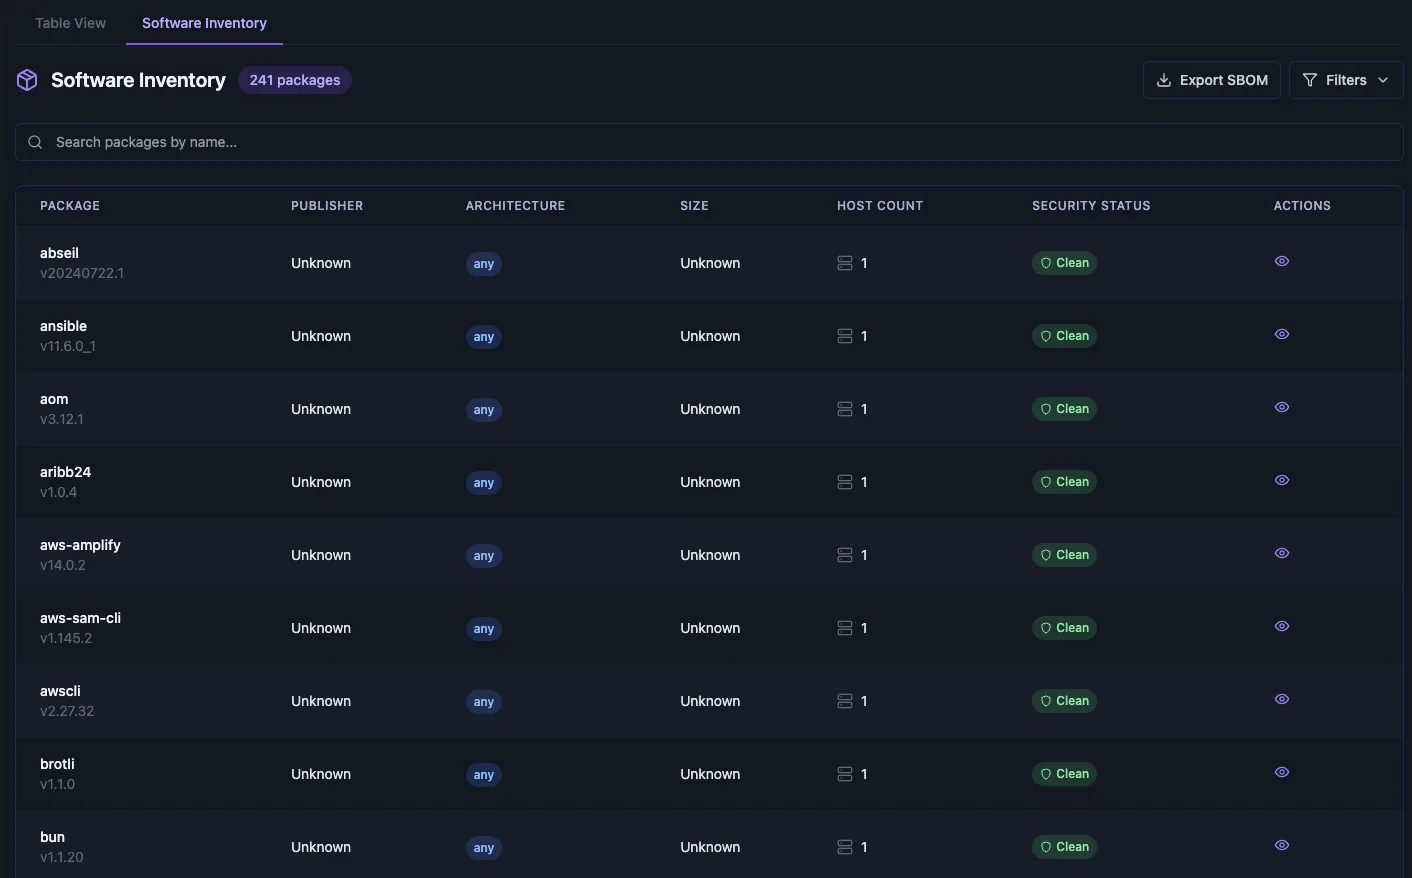Screen dimensions: 1412x878
Task: Click the SIZE column header
Action: tap(694, 206)
